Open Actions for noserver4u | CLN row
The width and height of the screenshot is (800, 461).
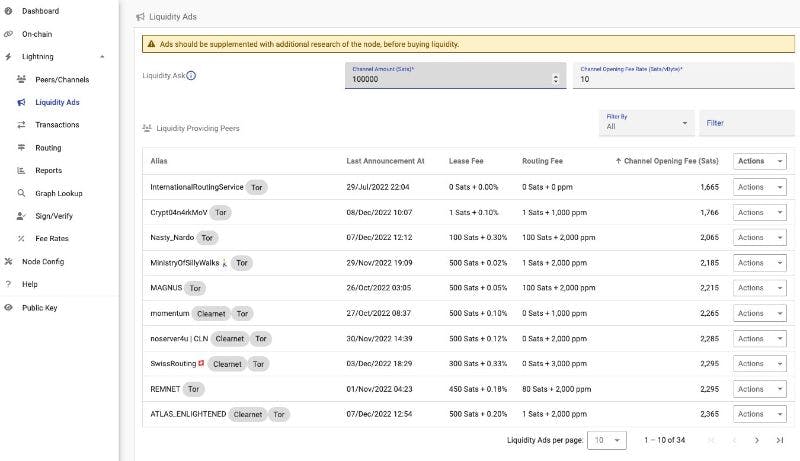pyautogui.click(x=760, y=339)
